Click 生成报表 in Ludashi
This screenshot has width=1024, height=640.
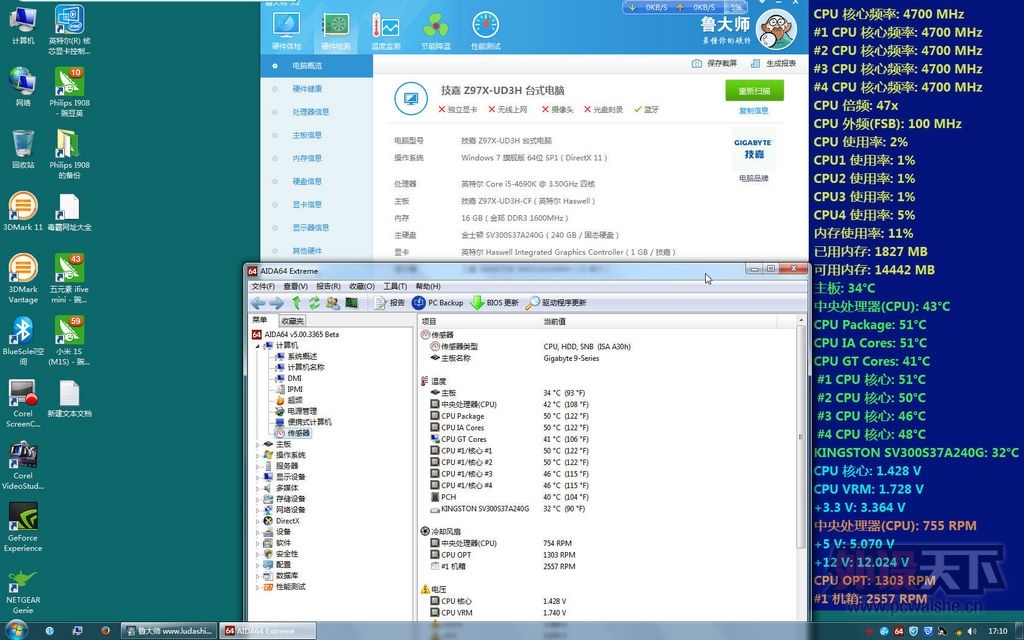coord(774,63)
